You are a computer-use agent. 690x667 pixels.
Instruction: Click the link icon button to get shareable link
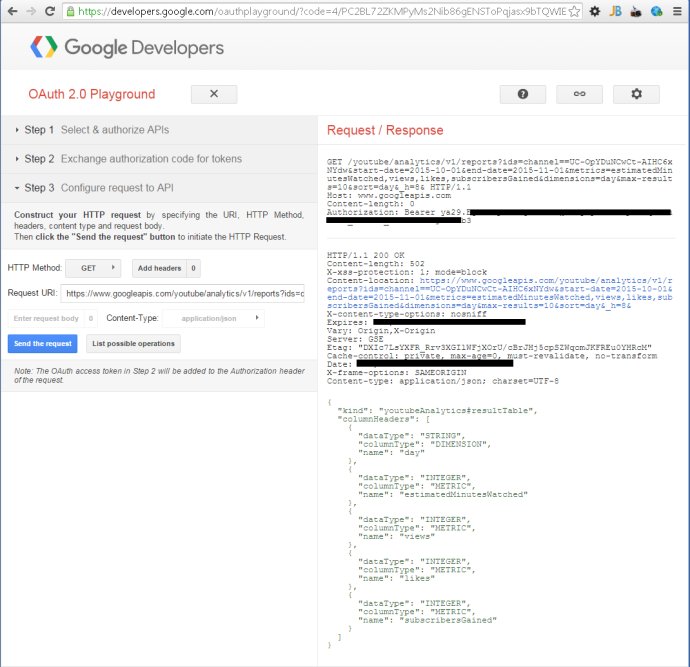579,94
